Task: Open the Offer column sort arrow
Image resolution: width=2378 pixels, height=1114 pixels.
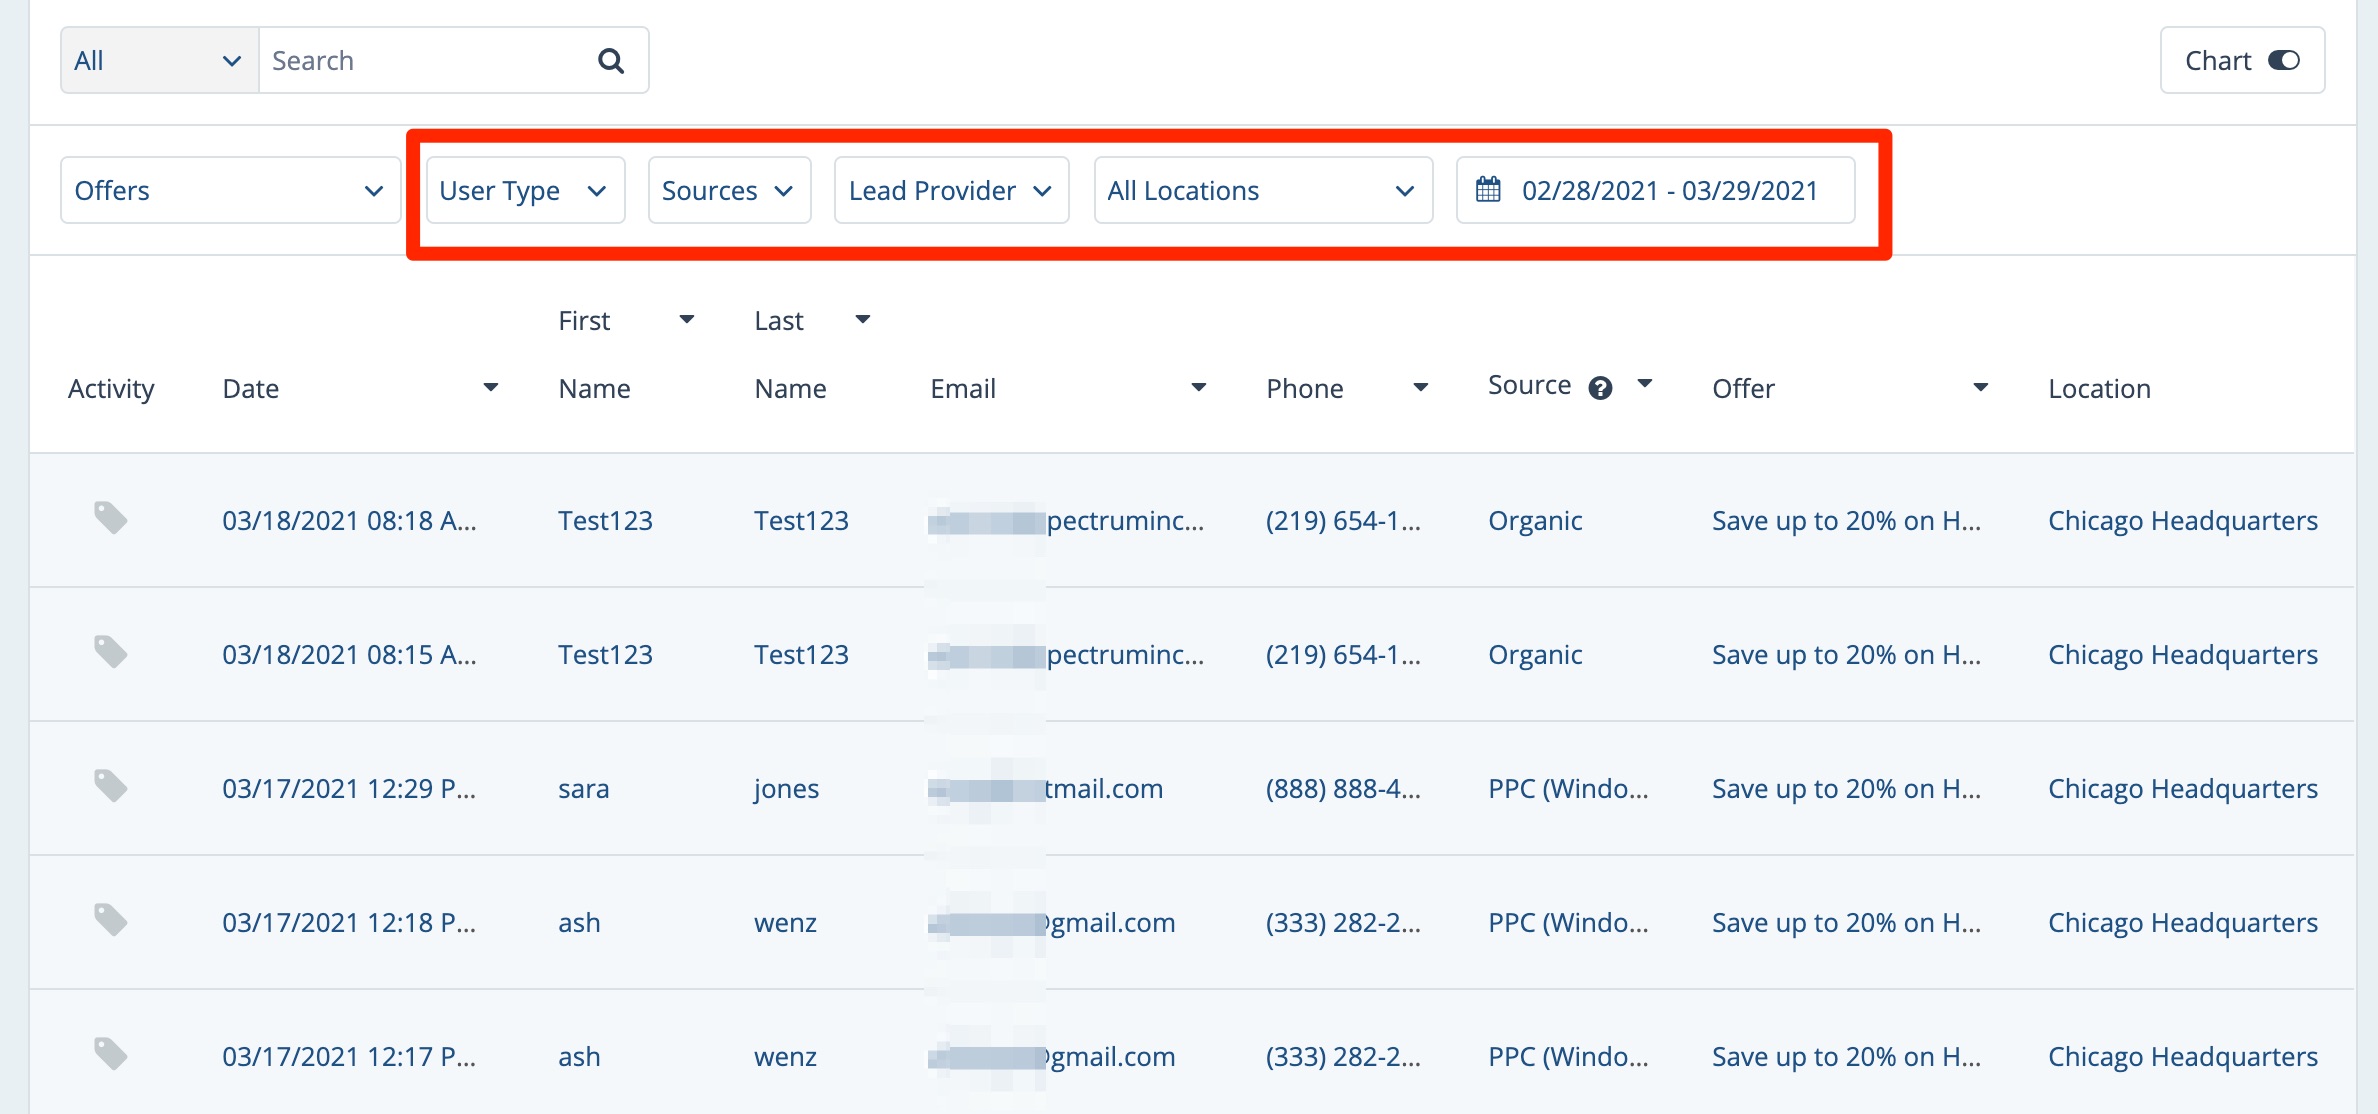Action: coord(1980,388)
